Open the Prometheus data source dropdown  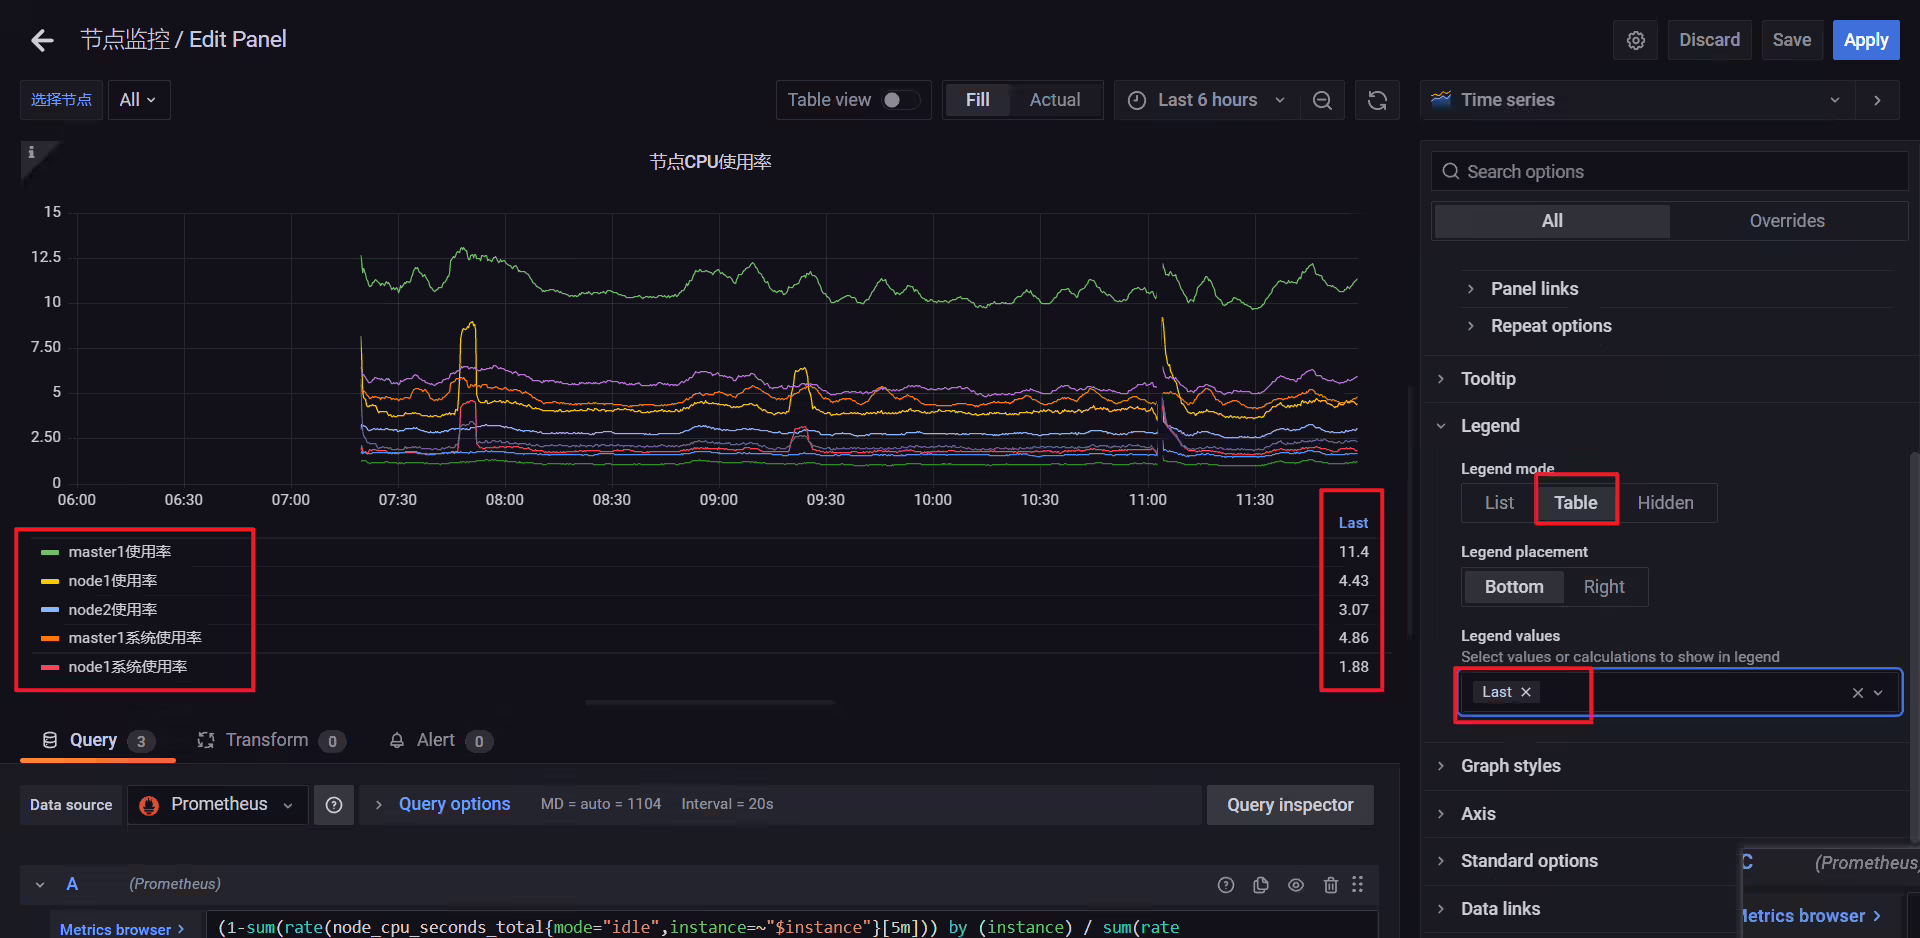click(x=218, y=805)
